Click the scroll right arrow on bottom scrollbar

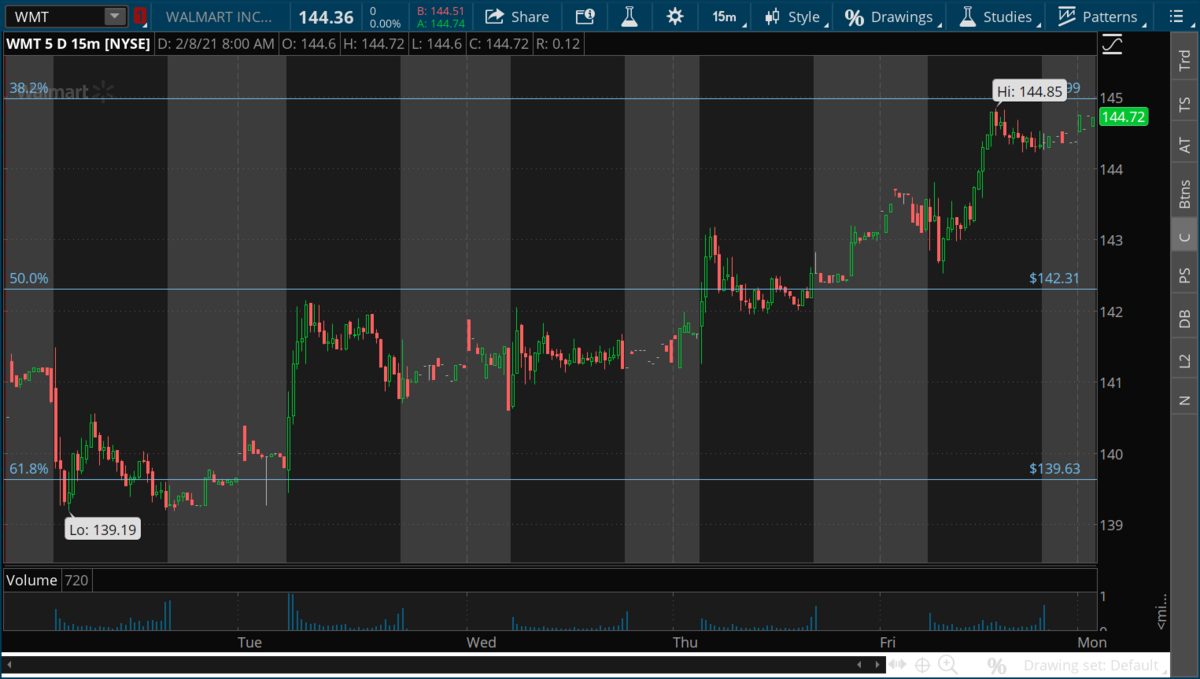(x=877, y=664)
